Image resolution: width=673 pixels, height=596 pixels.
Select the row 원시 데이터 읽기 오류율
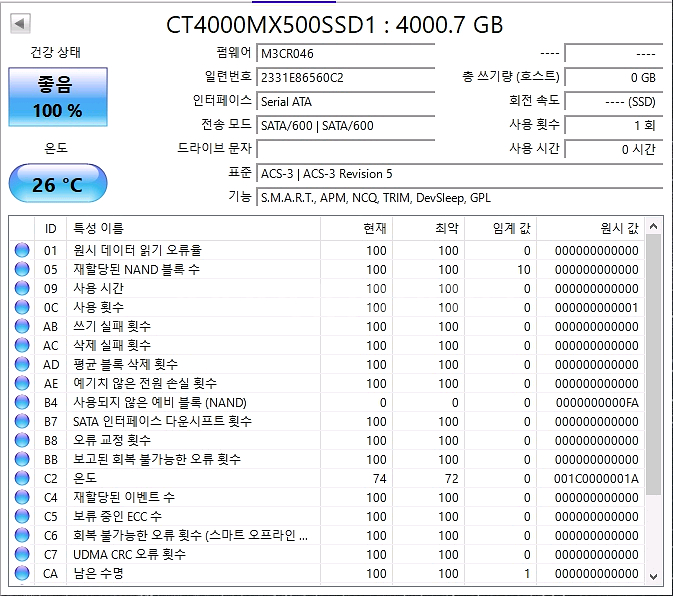coord(327,250)
